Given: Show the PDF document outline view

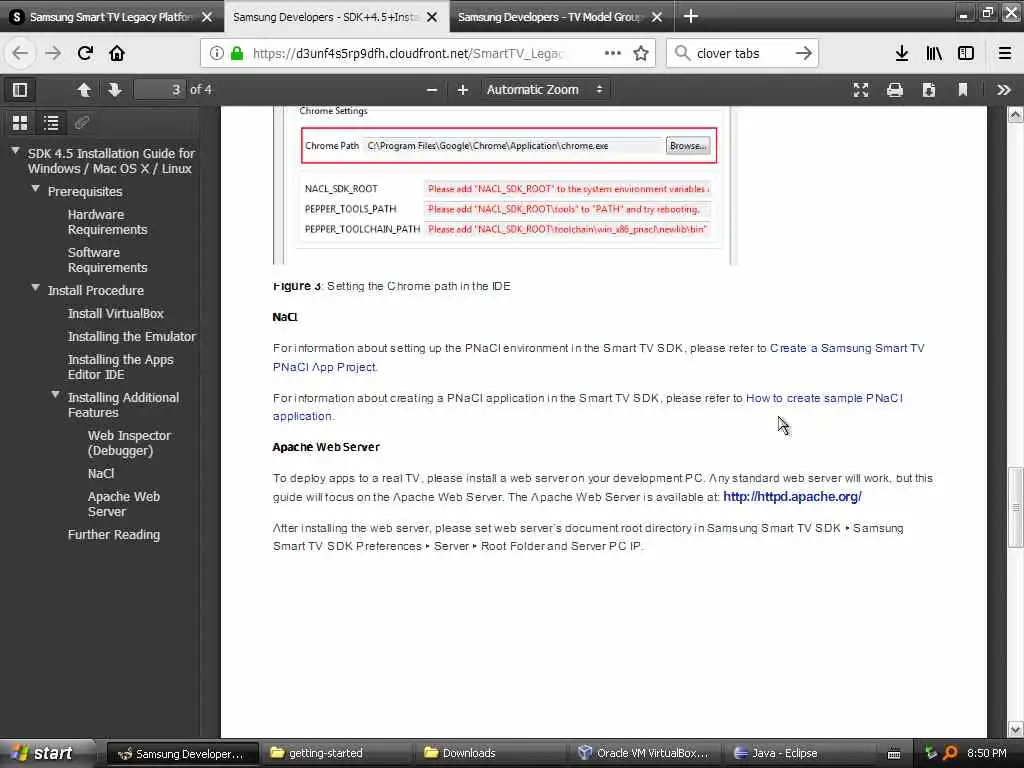Looking at the screenshot, I should (x=51, y=122).
